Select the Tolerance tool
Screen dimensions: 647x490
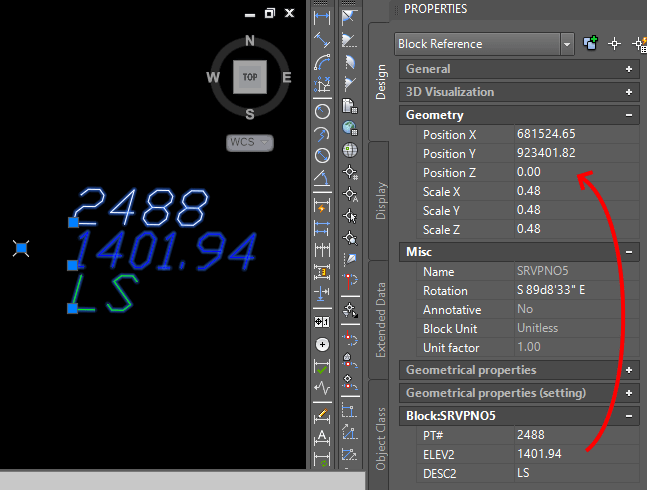322,322
